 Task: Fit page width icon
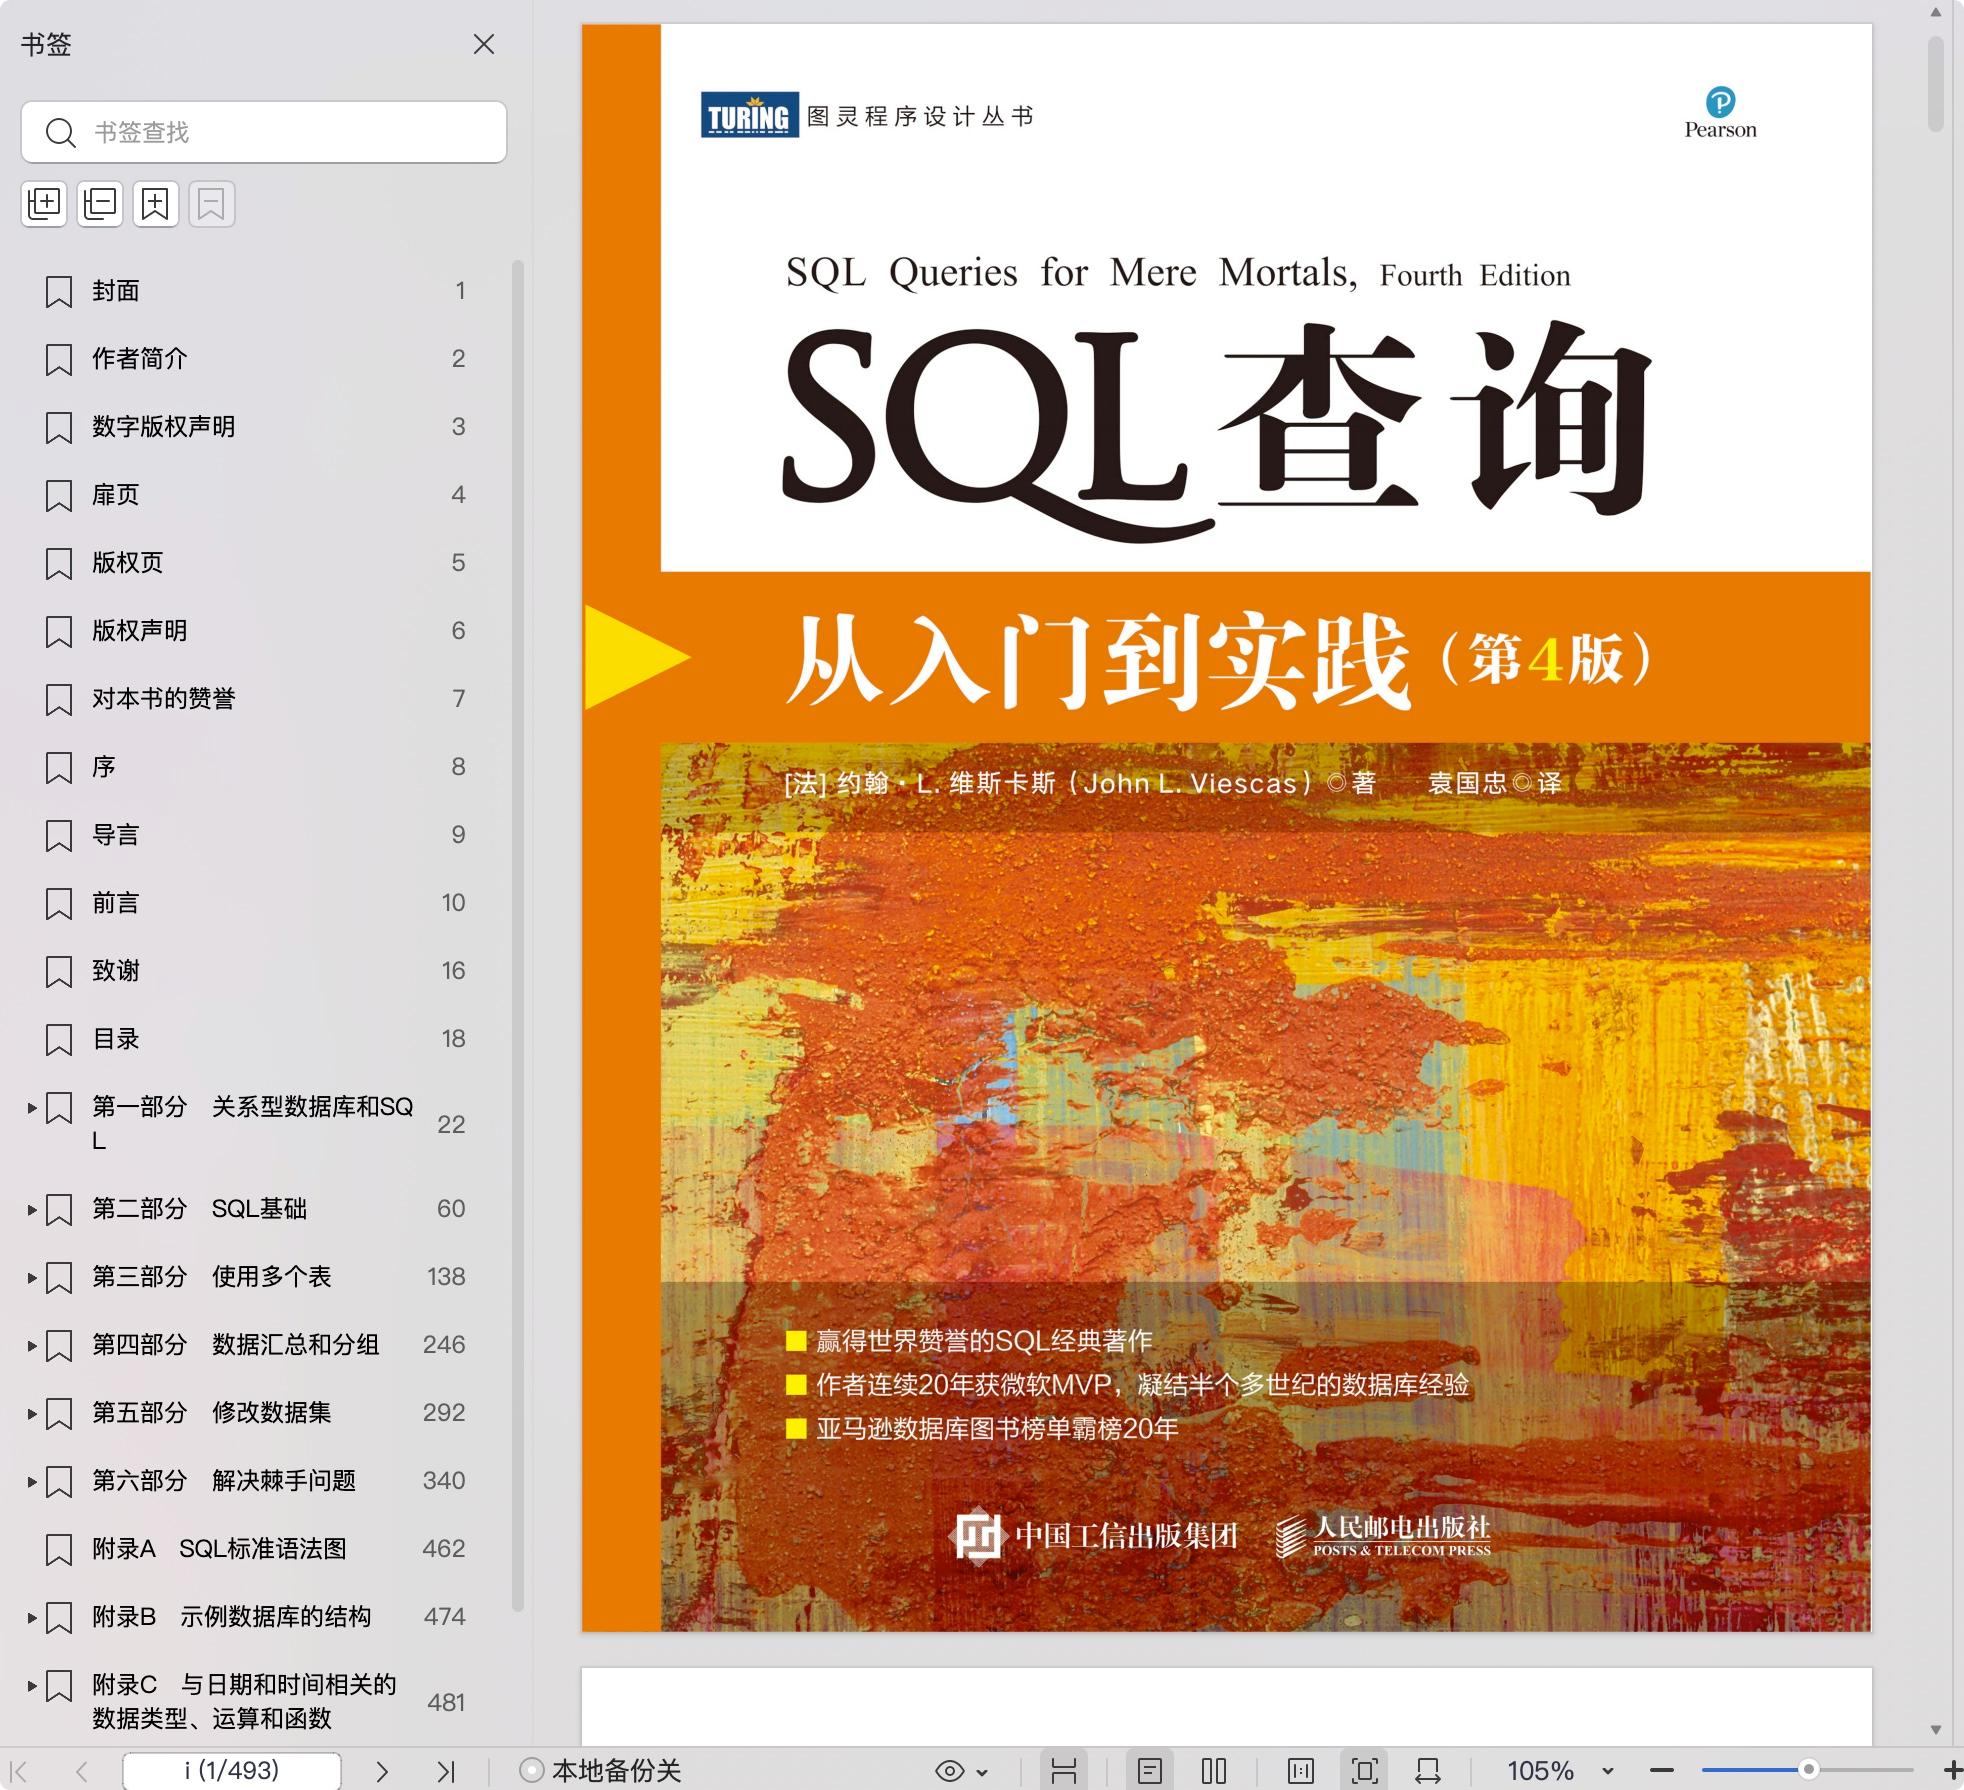1428,1771
